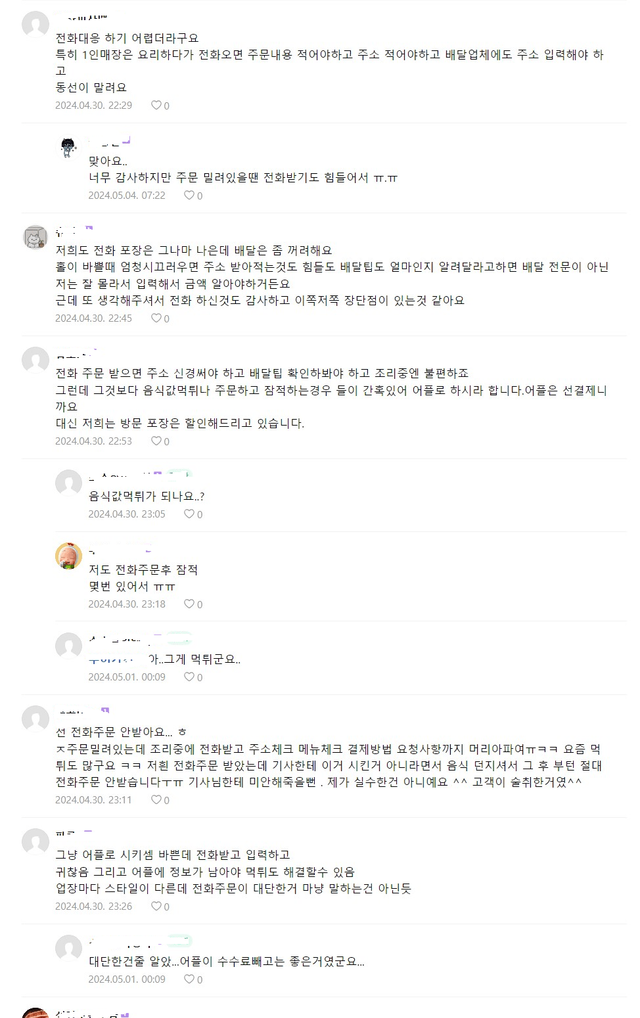The width and height of the screenshot is (640, 1018).
Task: Like the comment posted 2024.04.30. 23:26
Action: point(156,906)
